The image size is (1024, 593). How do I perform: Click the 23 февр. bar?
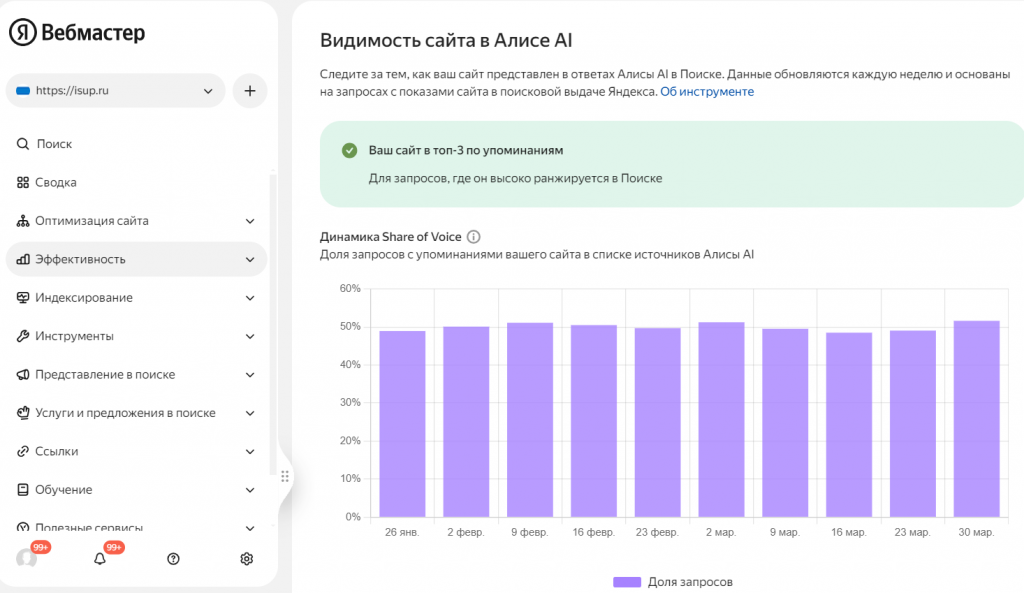[658, 423]
